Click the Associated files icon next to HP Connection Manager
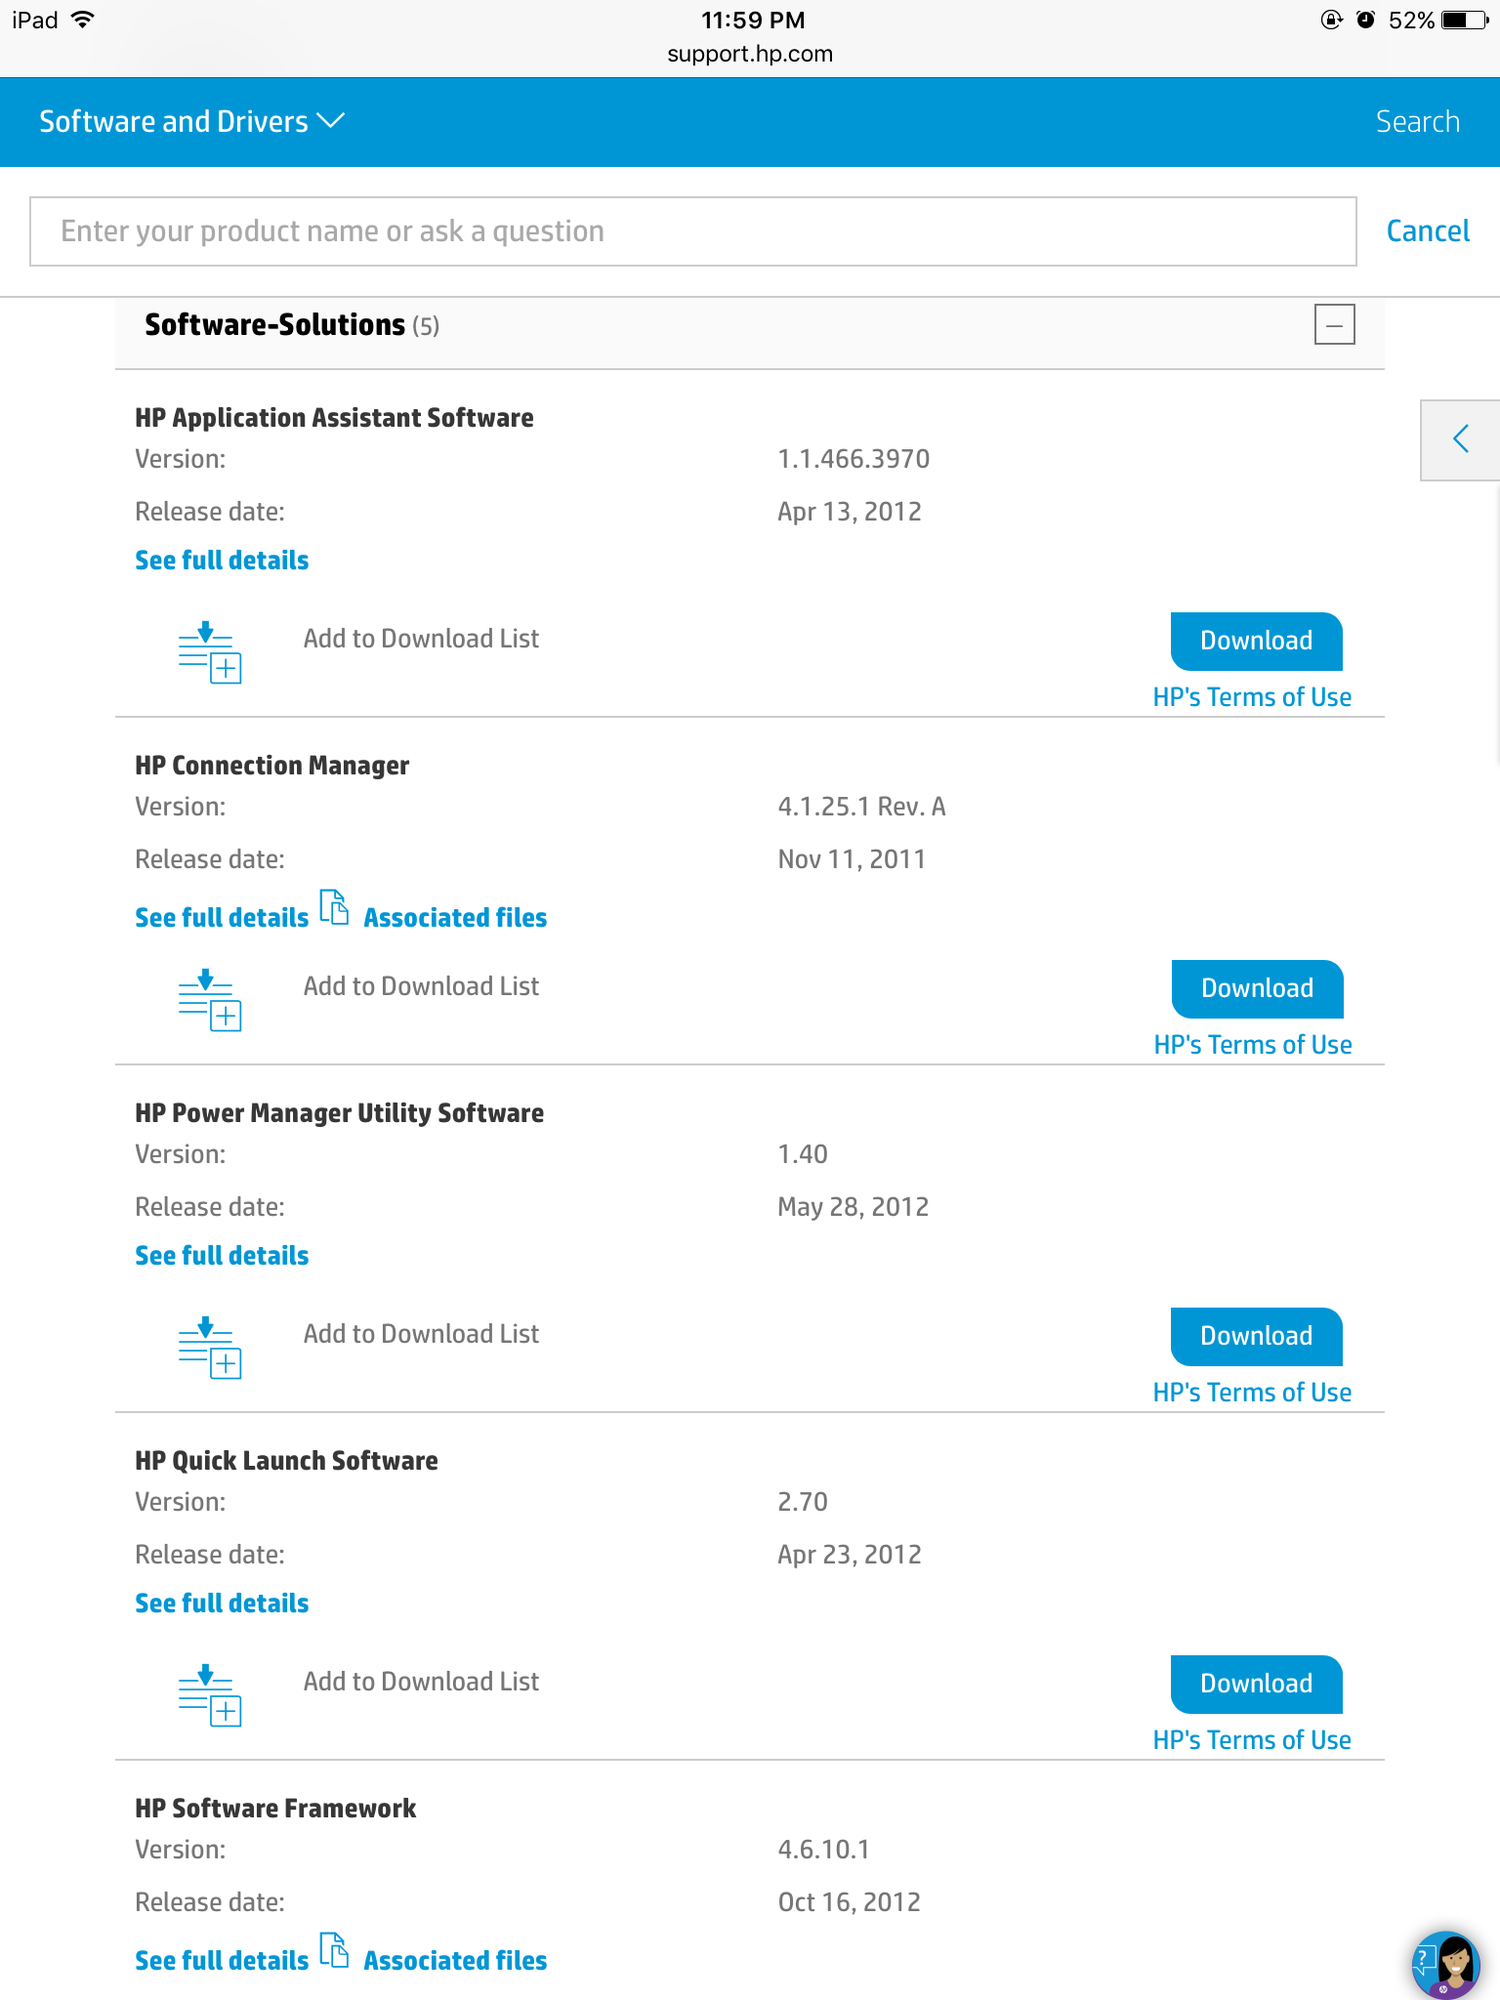Viewport: 1500px width, 2000px height. (x=335, y=908)
